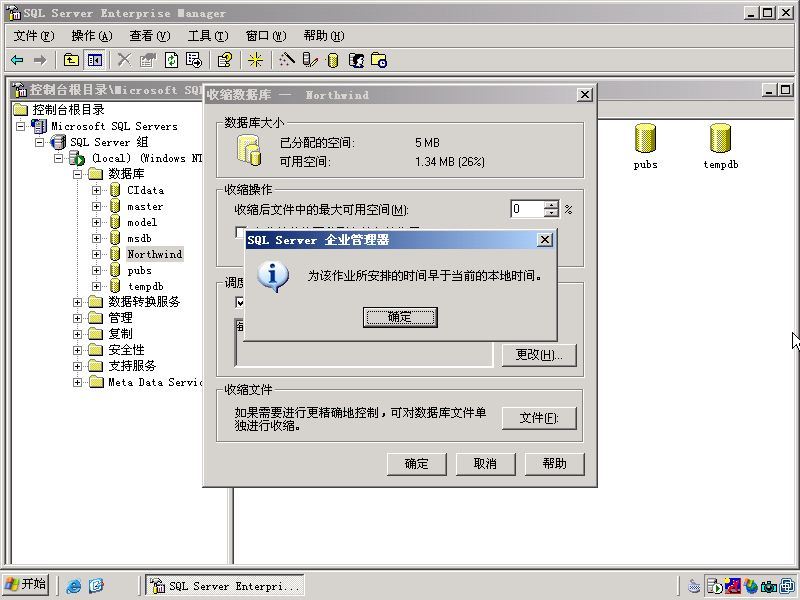
Task: Select the 支持服务 folder in tree
Action: [x=132, y=366]
